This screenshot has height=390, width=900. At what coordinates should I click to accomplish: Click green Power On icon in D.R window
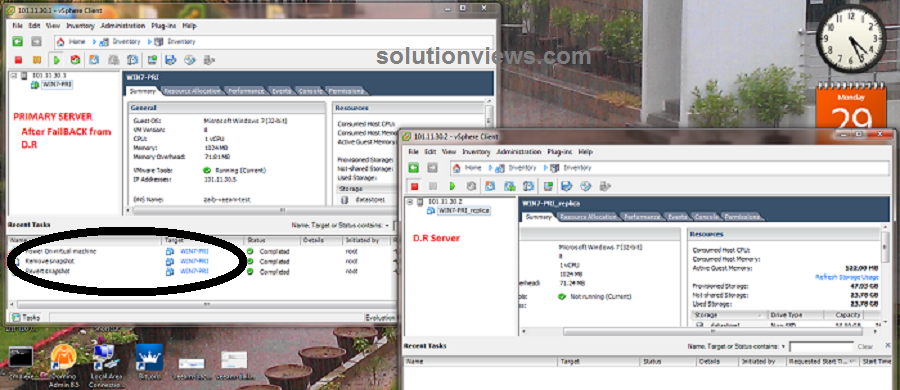tap(452, 186)
